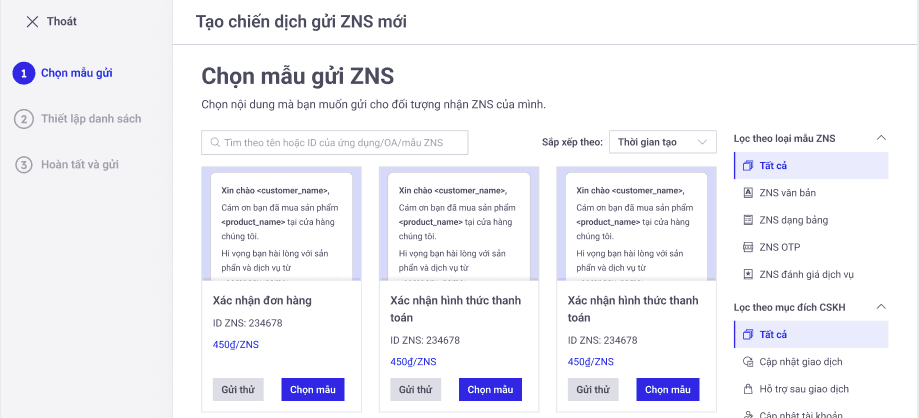Click the ZNS đánh giá dịch vụ icon

coord(747,274)
